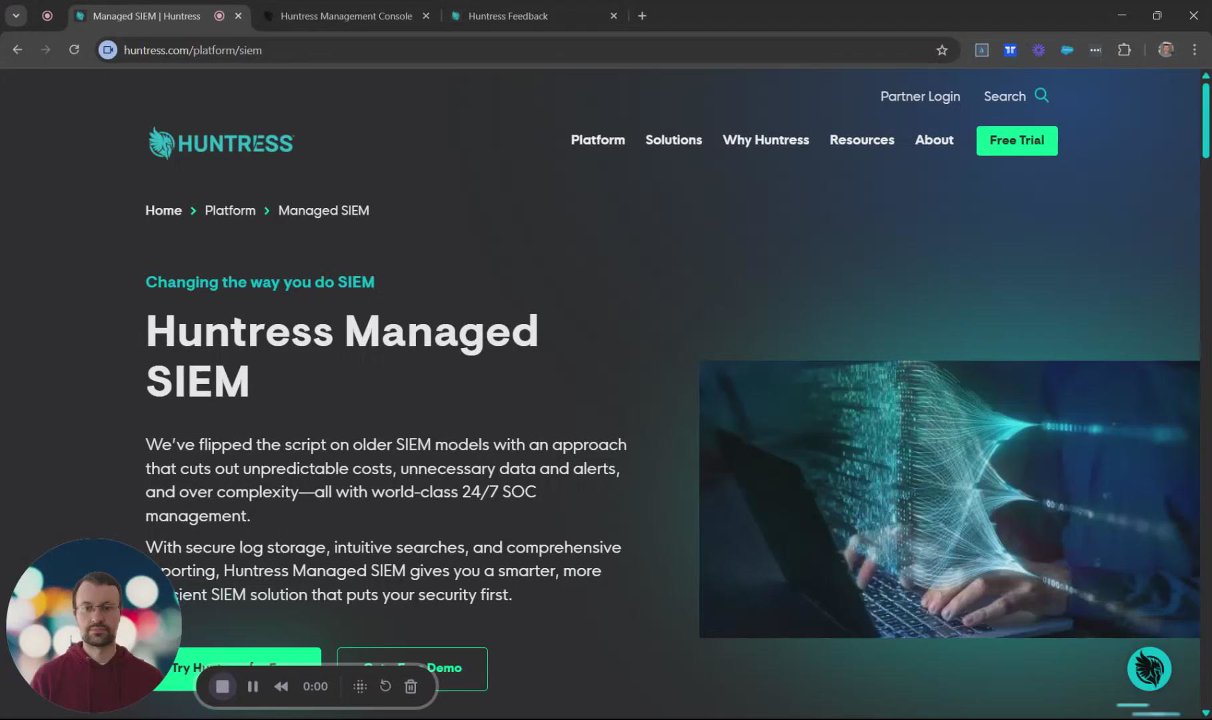Open the Platform navigation menu
The height and width of the screenshot is (720, 1212).
(598, 140)
